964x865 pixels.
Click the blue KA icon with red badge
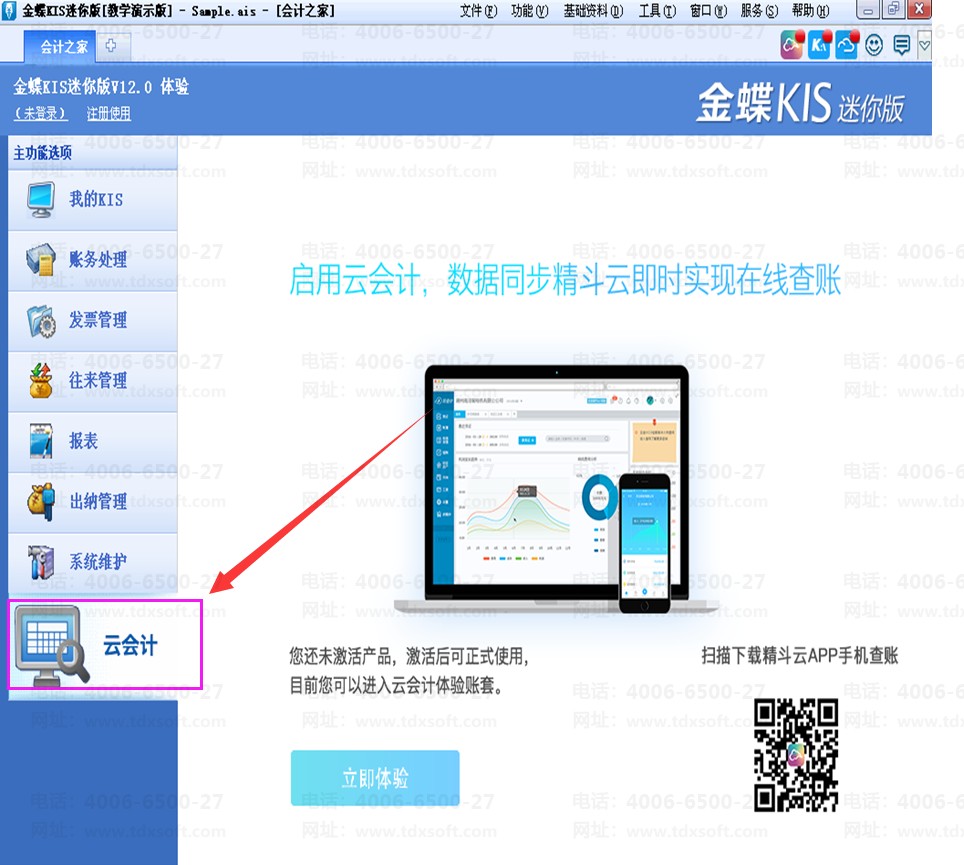820,45
